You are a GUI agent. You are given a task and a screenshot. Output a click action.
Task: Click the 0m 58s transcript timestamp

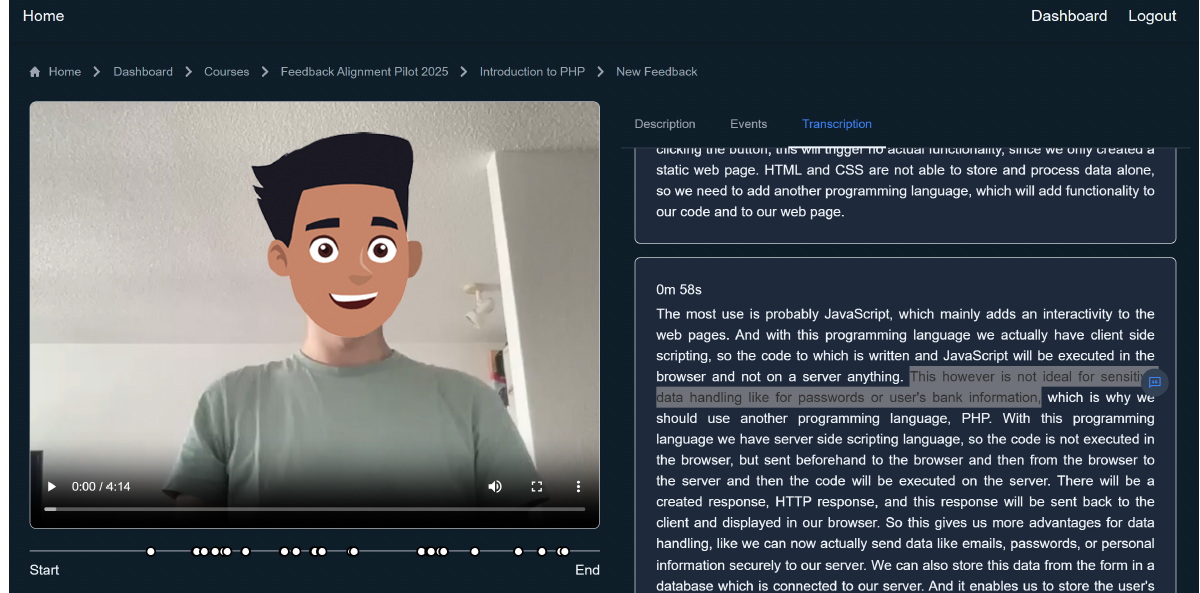pyautogui.click(x=679, y=290)
